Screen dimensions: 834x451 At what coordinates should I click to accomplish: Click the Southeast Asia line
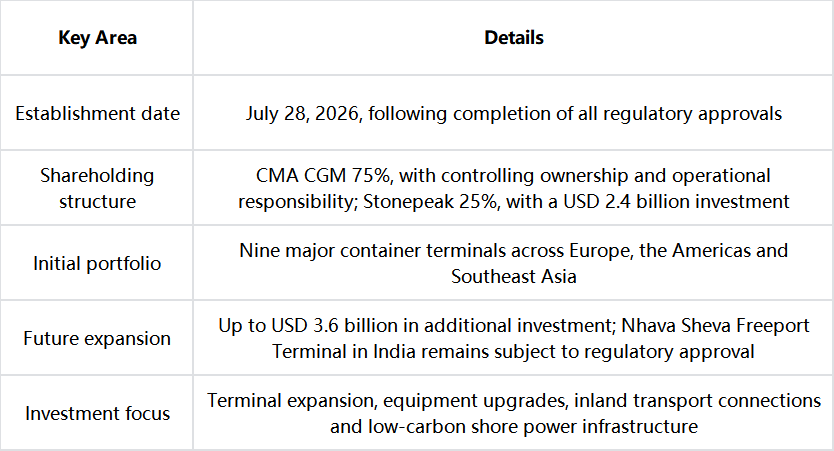514,277
